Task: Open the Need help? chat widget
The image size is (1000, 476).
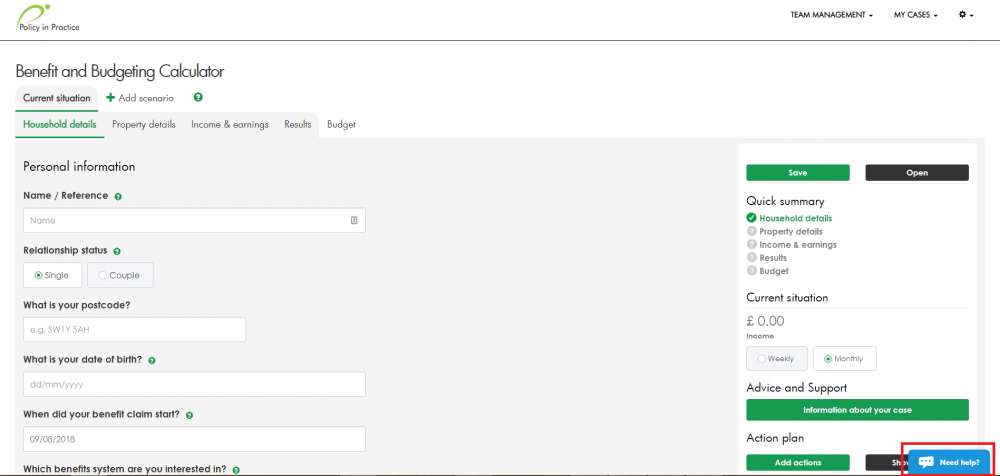Action: 949,462
